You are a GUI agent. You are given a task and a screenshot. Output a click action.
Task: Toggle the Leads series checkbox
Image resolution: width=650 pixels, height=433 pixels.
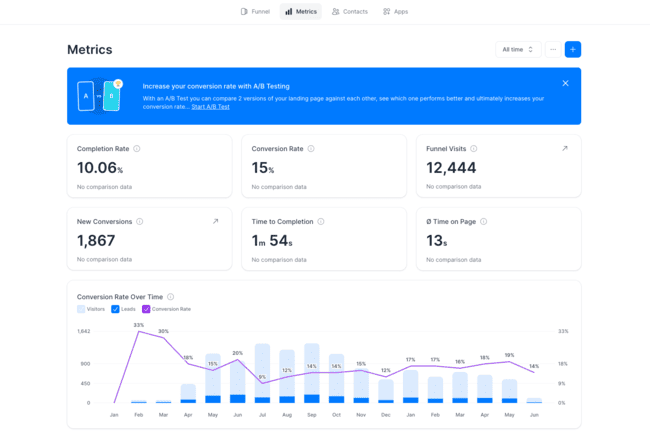coord(115,309)
